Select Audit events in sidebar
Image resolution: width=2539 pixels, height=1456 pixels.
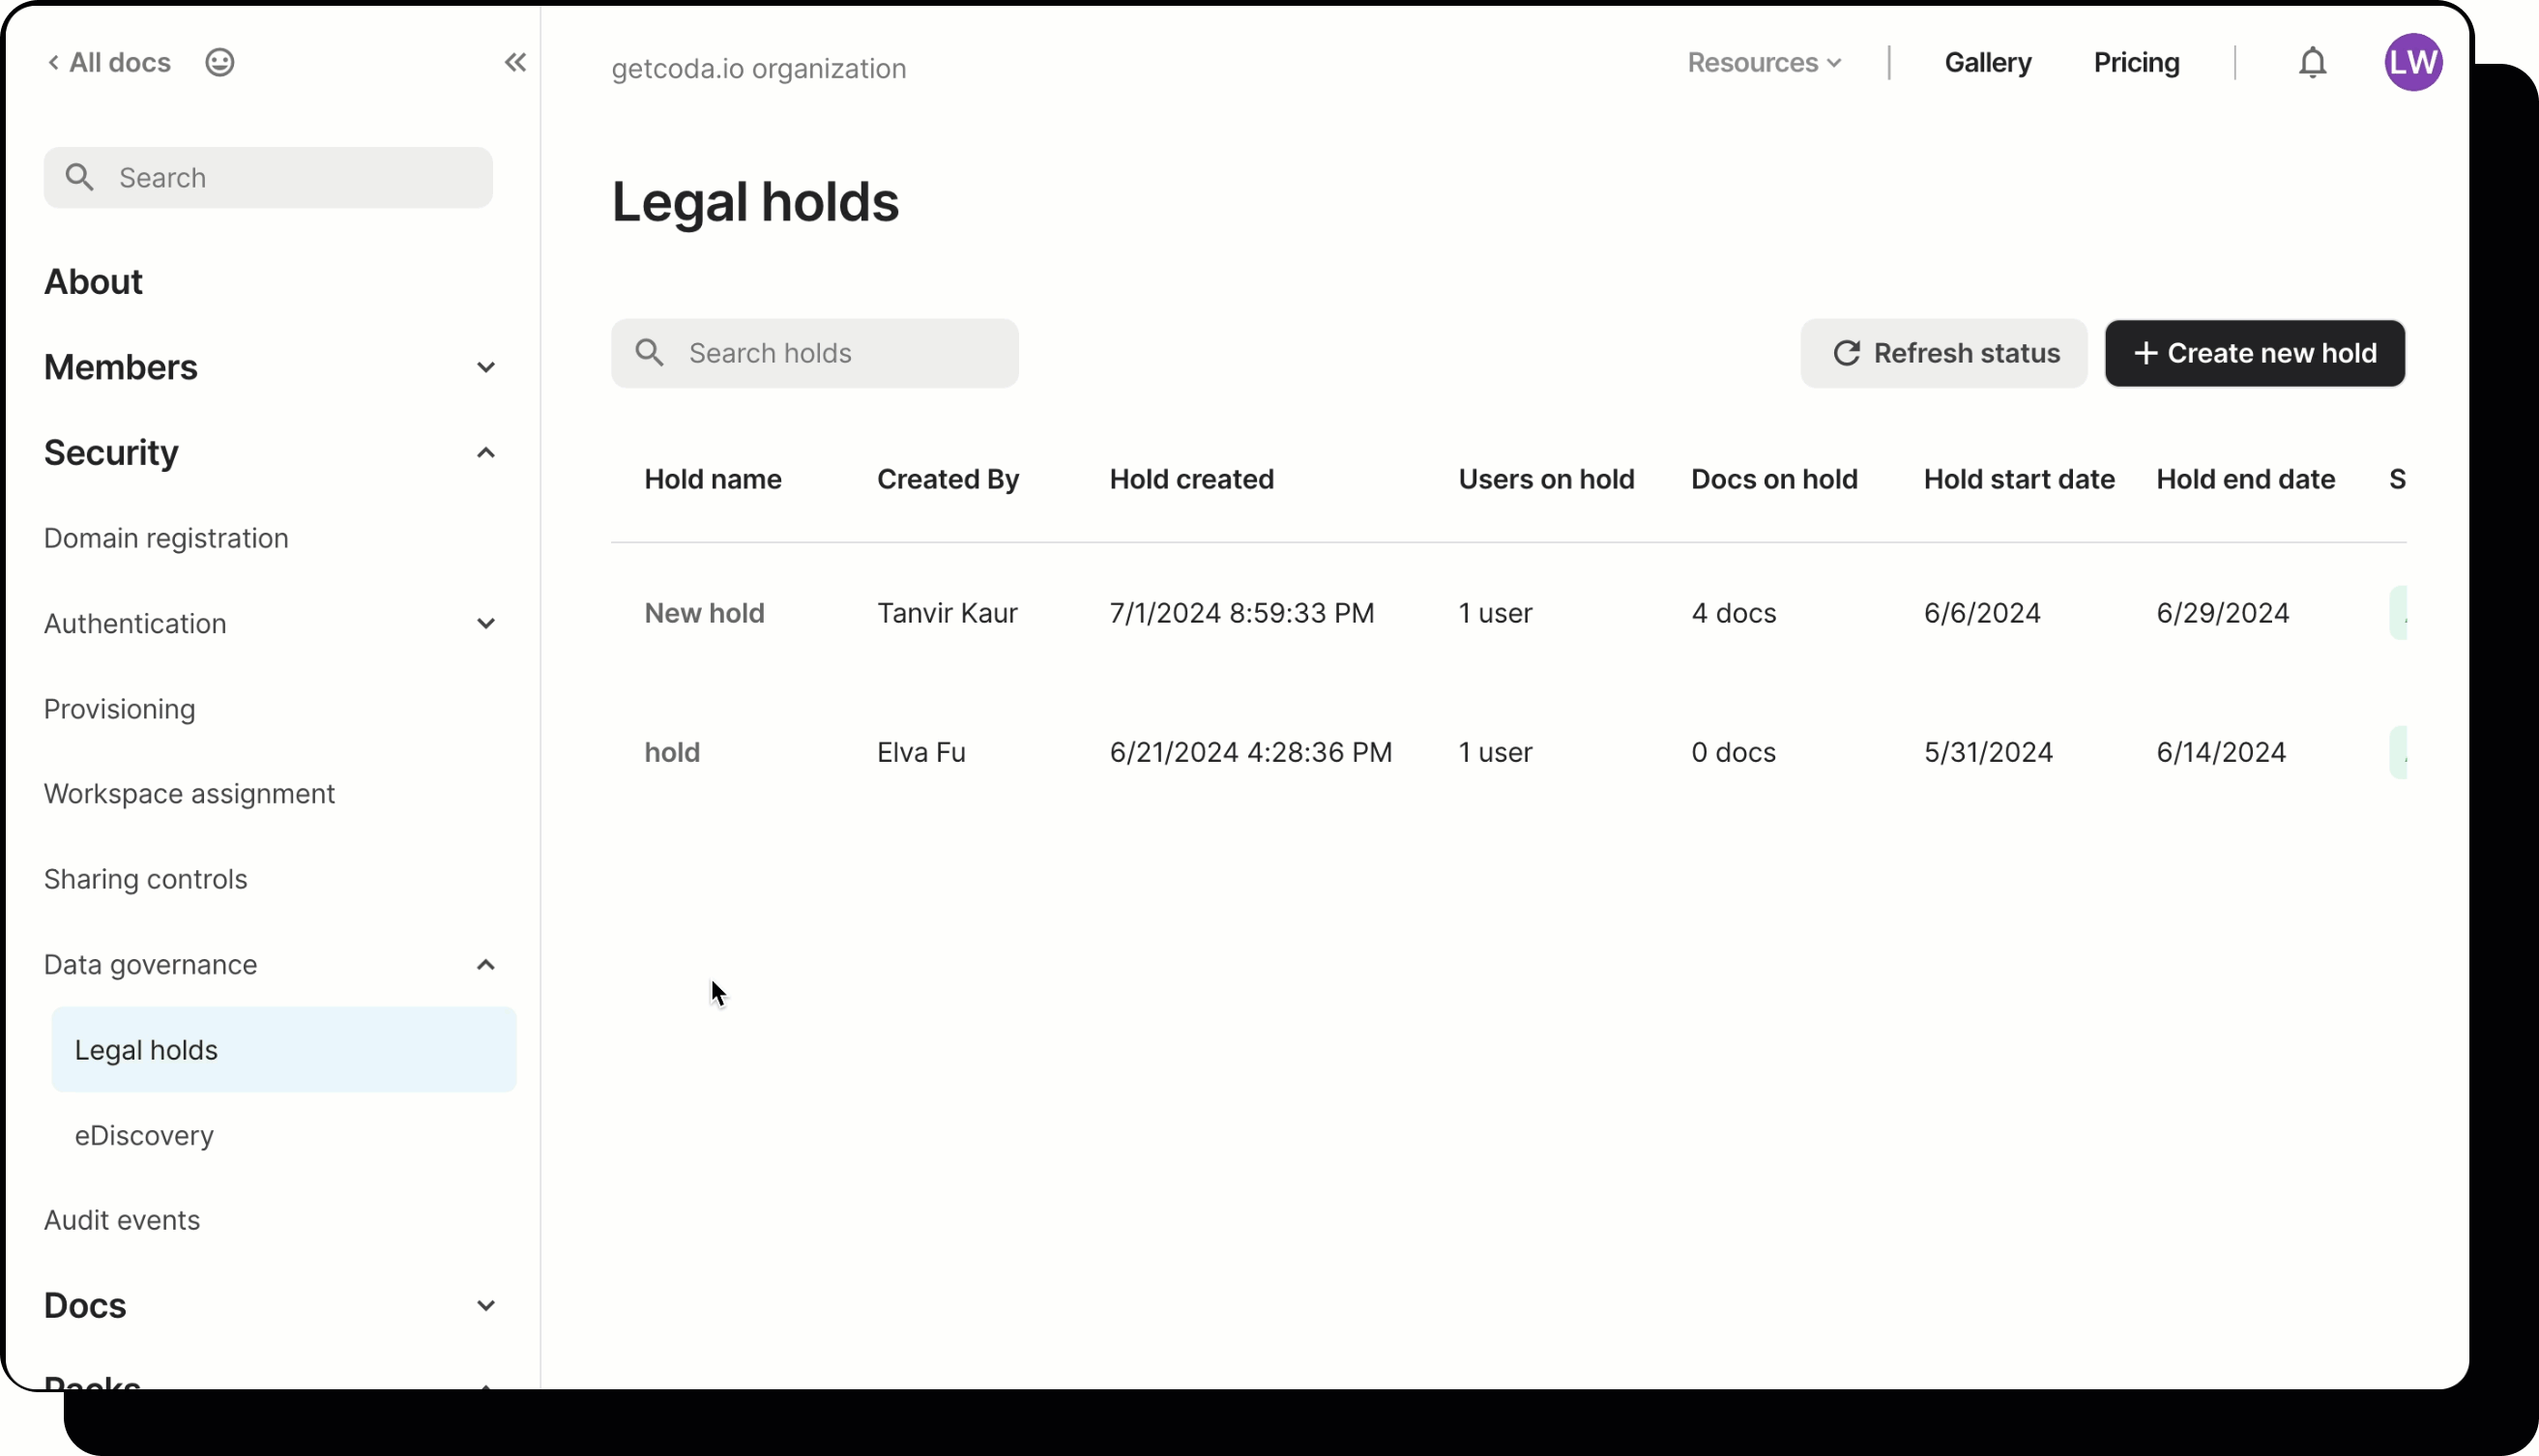point(122,1221)
